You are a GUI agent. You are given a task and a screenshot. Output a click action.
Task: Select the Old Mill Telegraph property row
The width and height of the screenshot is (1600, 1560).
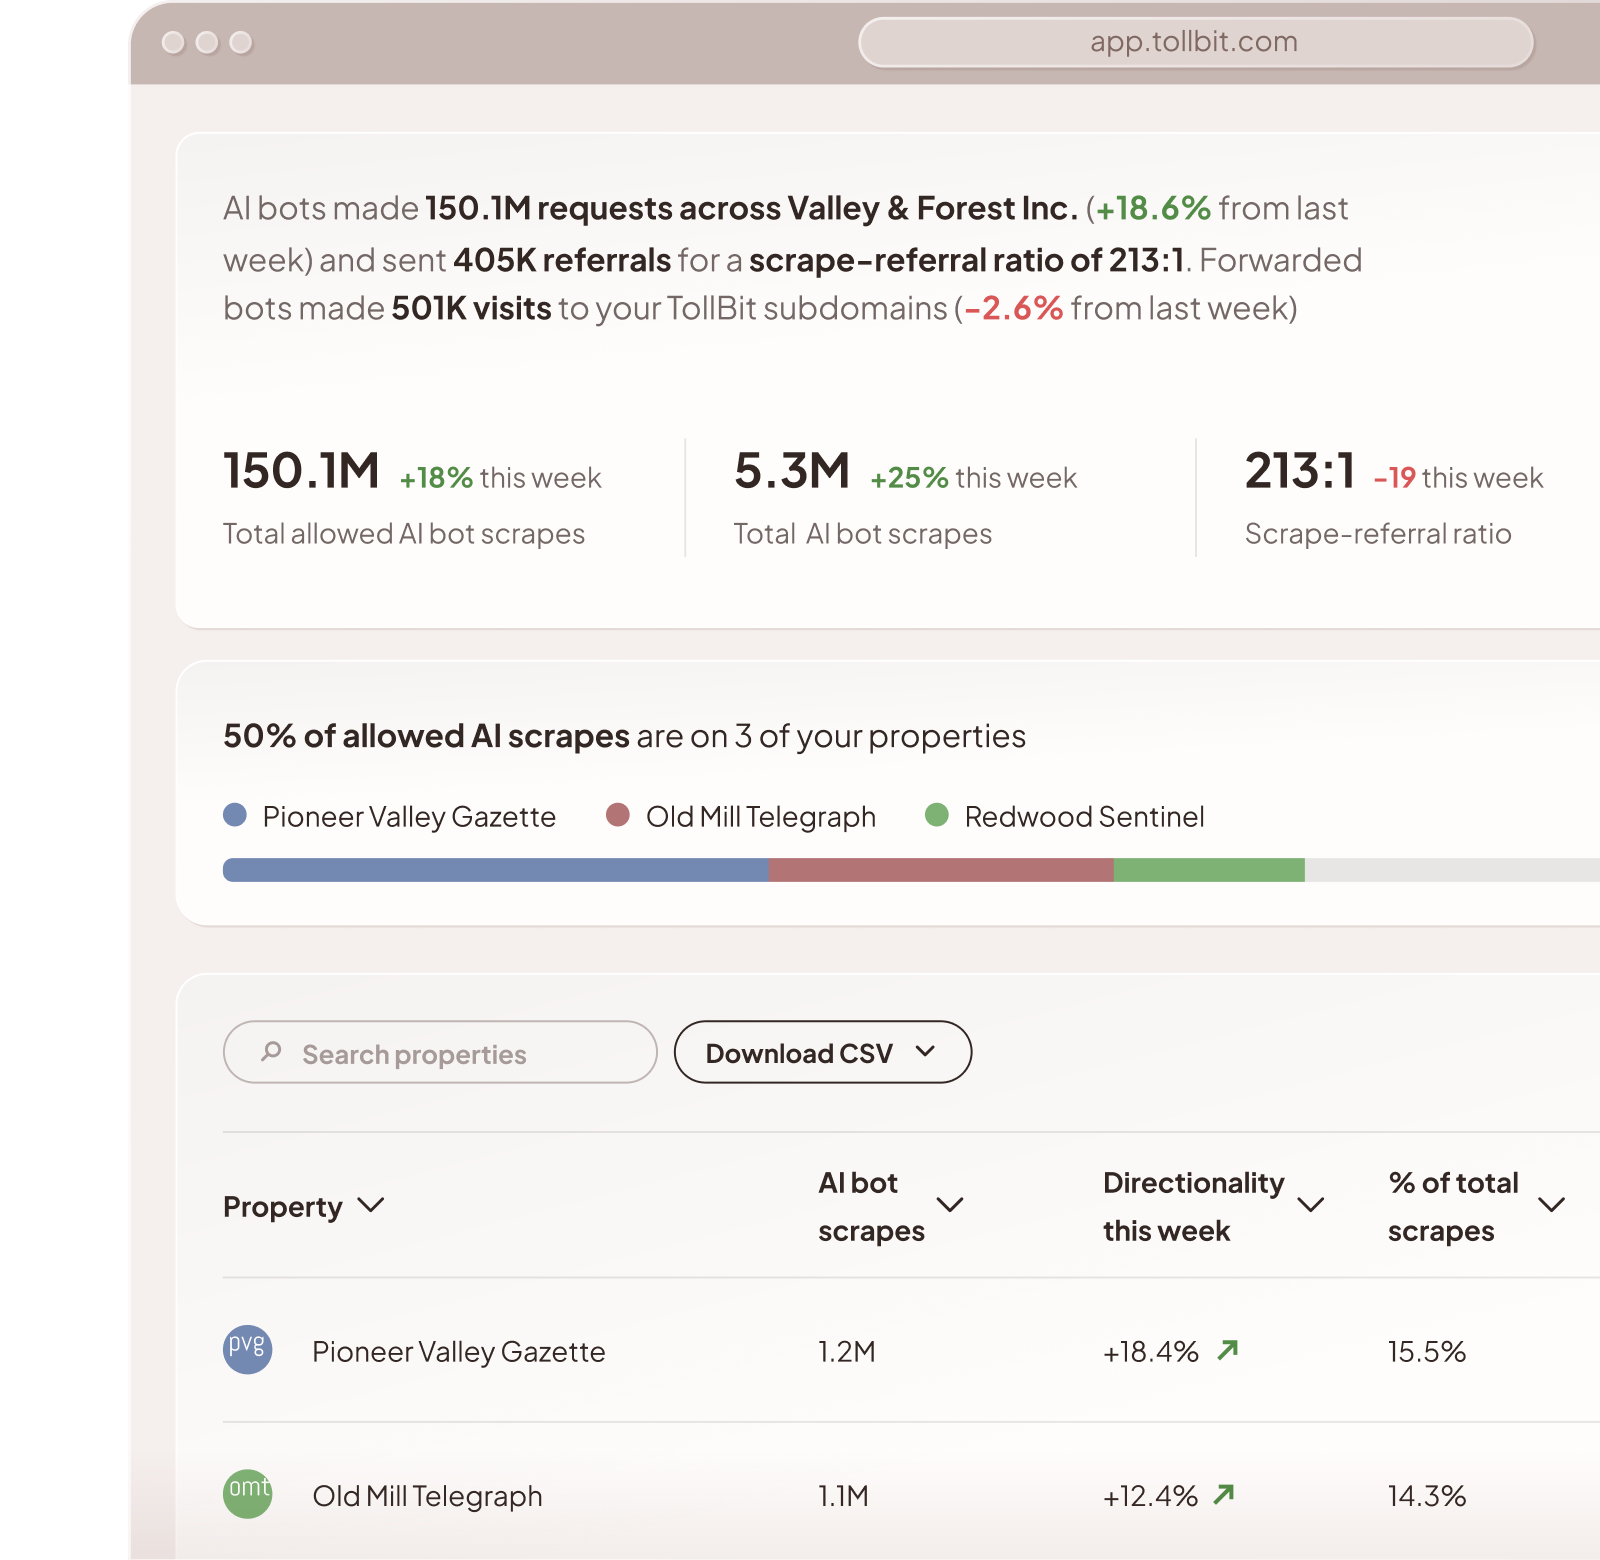427,1496
